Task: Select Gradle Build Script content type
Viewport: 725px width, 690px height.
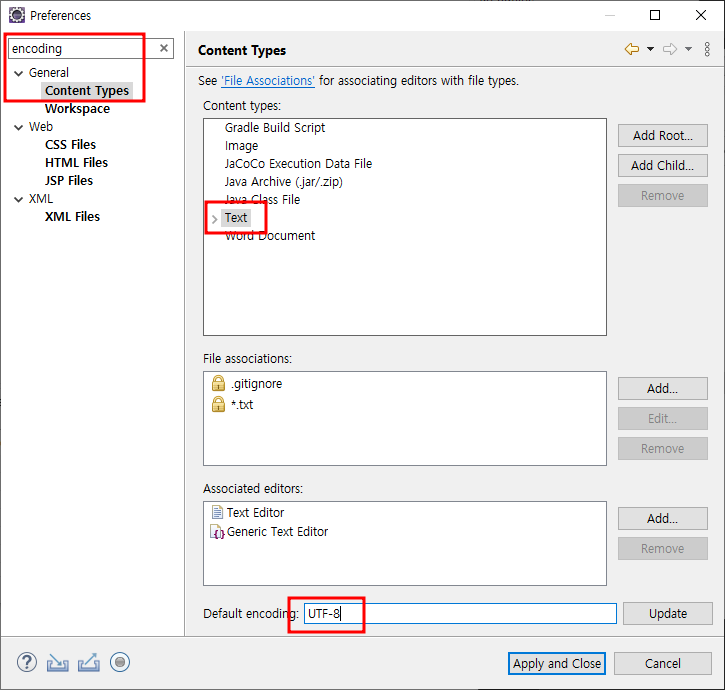Action: click(x=275, y=128)
